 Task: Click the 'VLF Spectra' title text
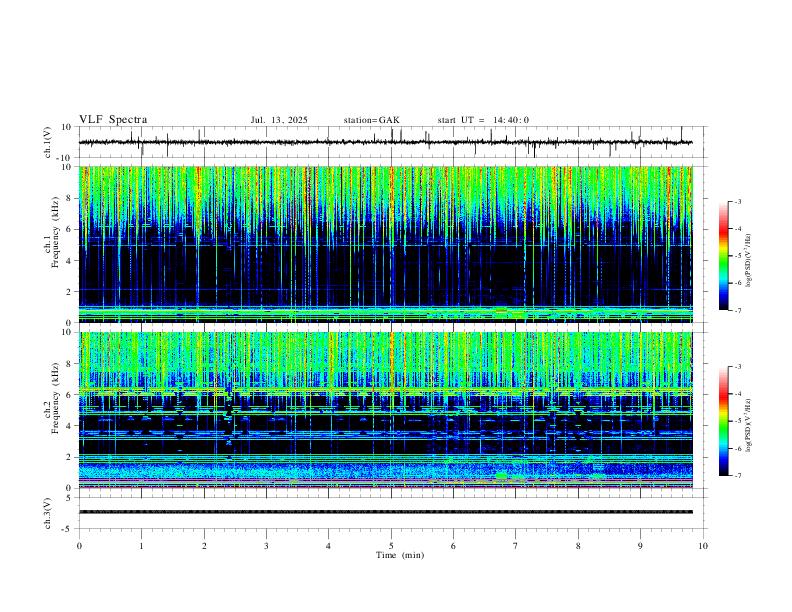click(x=113, y=120)
